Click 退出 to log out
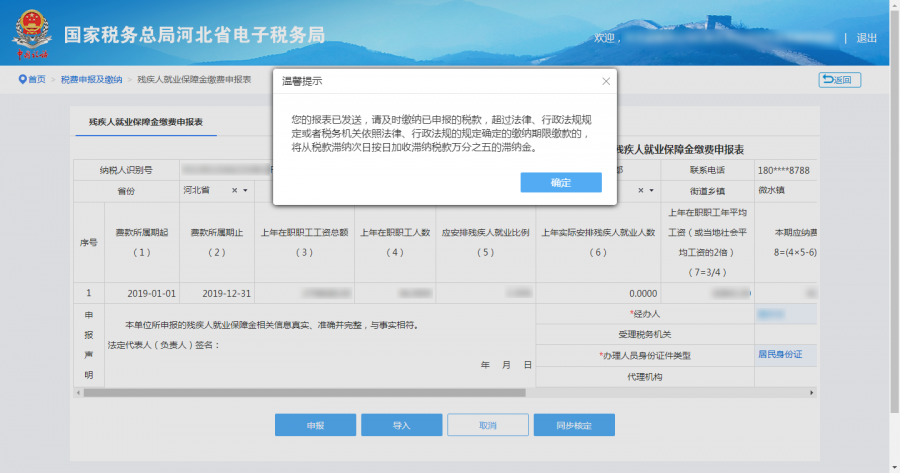 (x=866, y=38)
